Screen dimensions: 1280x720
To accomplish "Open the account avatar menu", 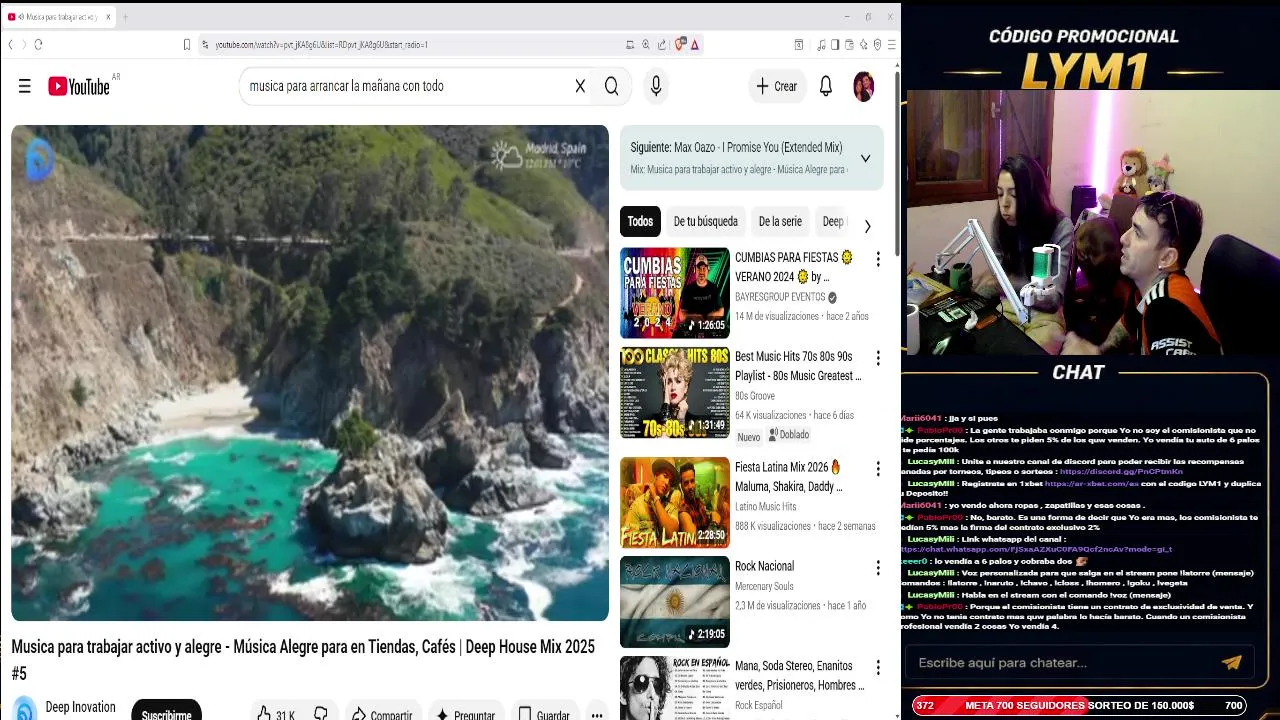I will click(x=863, y=86).
